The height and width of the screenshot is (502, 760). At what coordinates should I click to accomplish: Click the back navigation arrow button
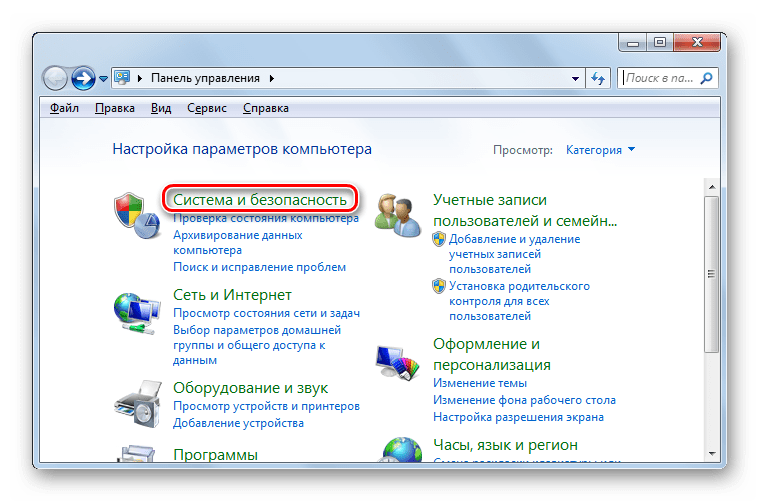click(55, 78)
